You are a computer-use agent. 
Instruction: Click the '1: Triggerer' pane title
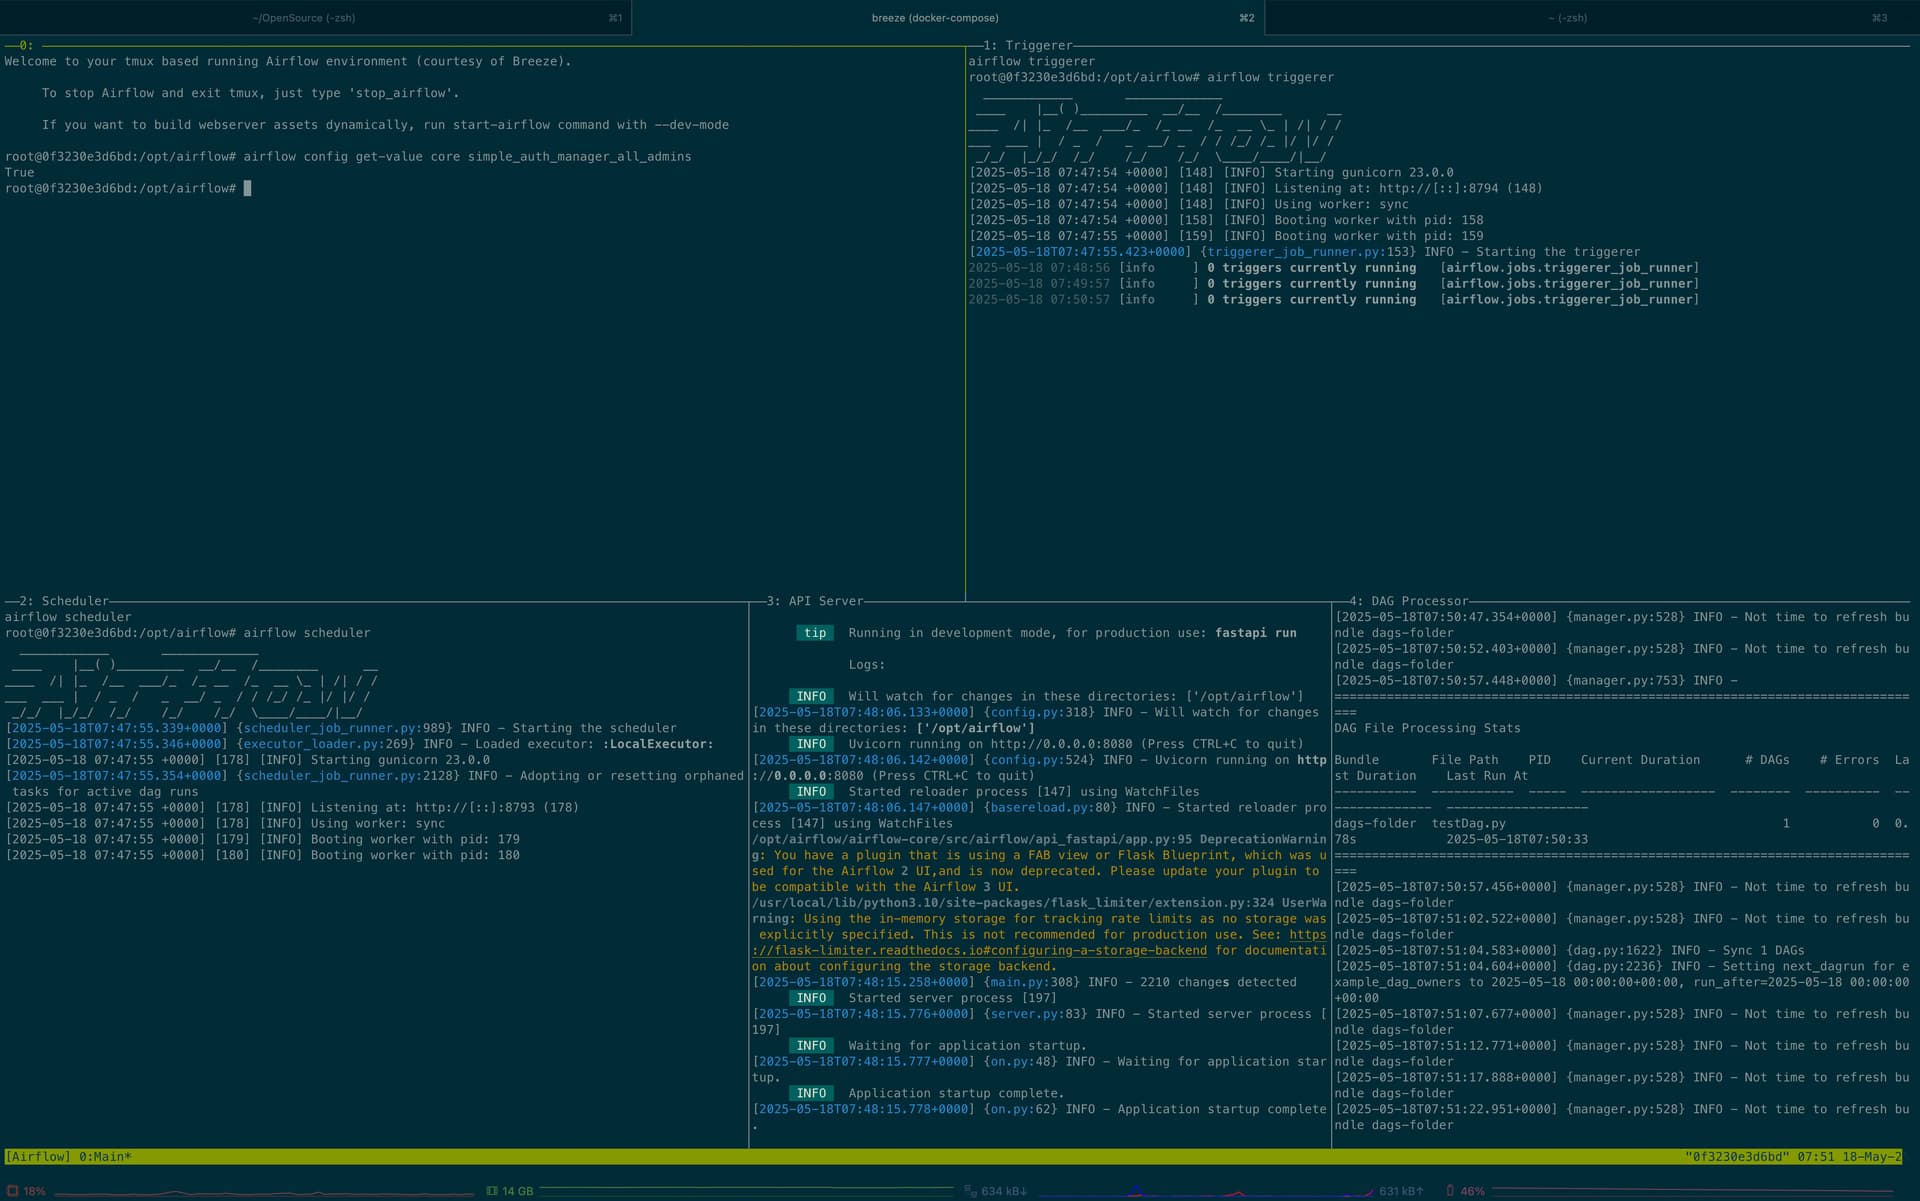point(1027,45)
